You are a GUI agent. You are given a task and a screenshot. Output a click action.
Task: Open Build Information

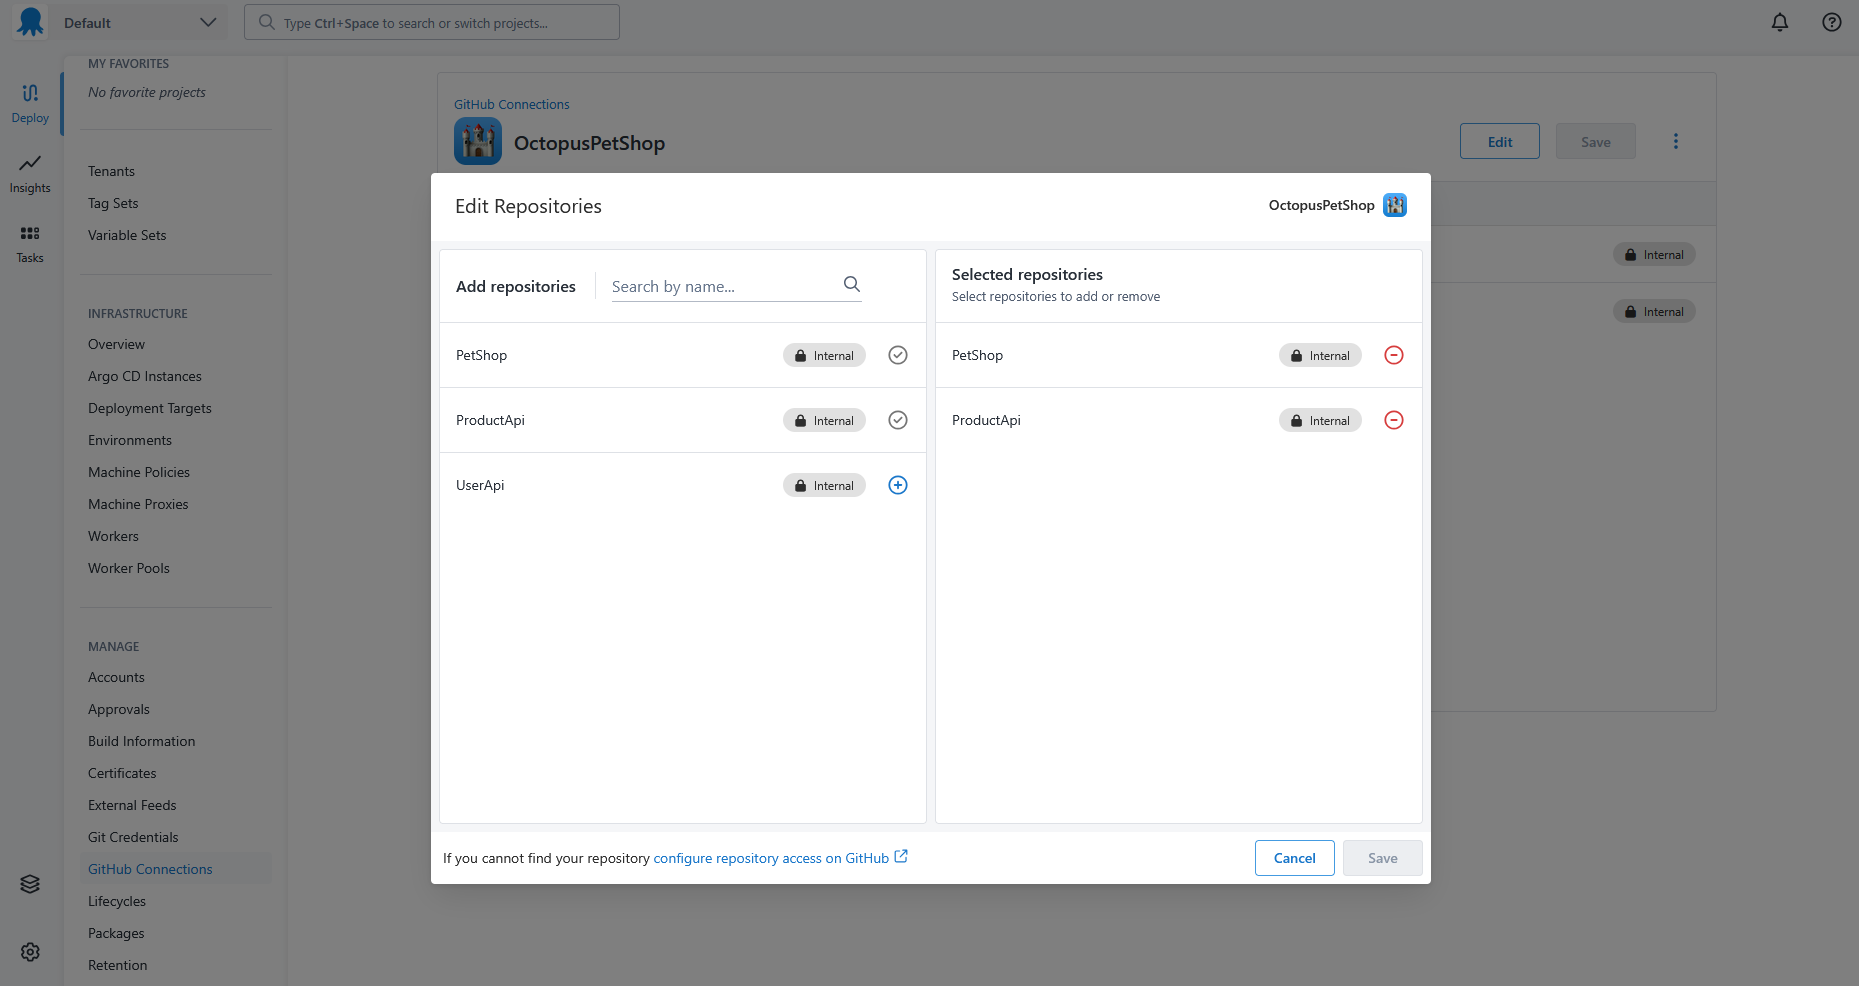(x=142, y=741)
